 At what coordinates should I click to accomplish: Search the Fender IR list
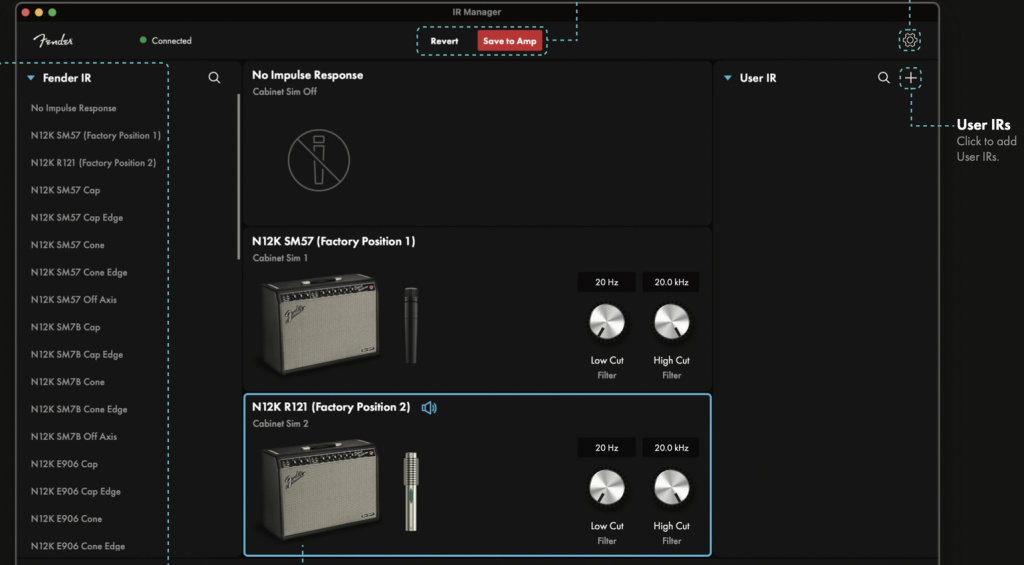pyautogui.click(x=214, y=78)
